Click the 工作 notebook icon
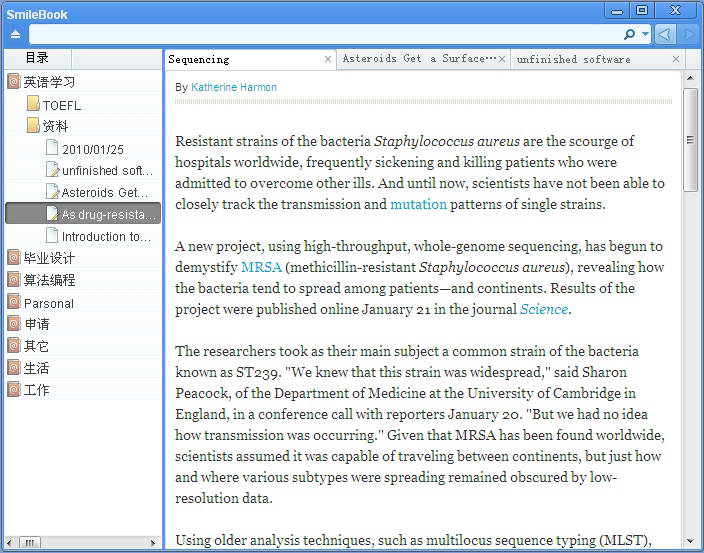 14,389
